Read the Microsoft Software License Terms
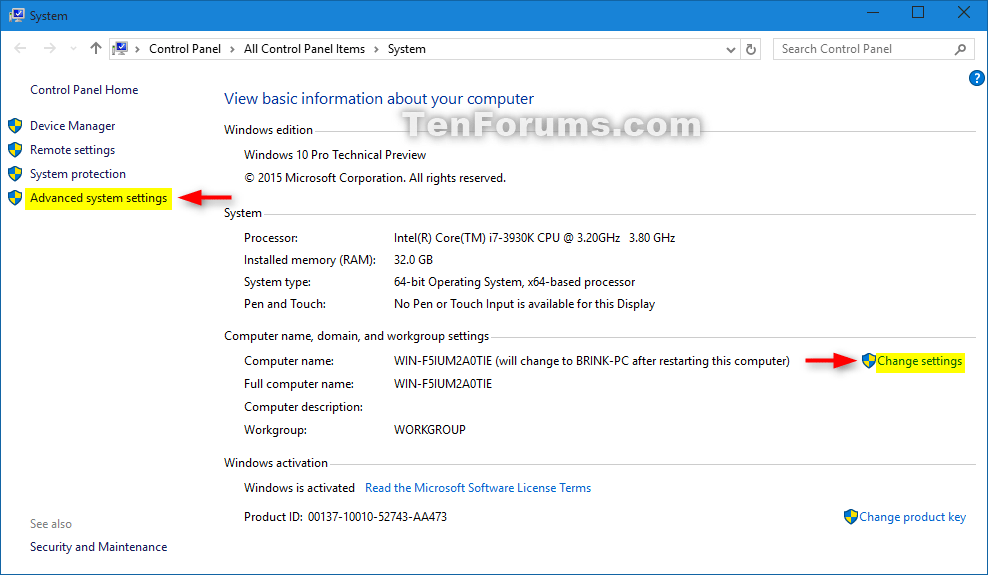Image resolution: width=988 pixels, height=575 pixels. click(478, 488)
